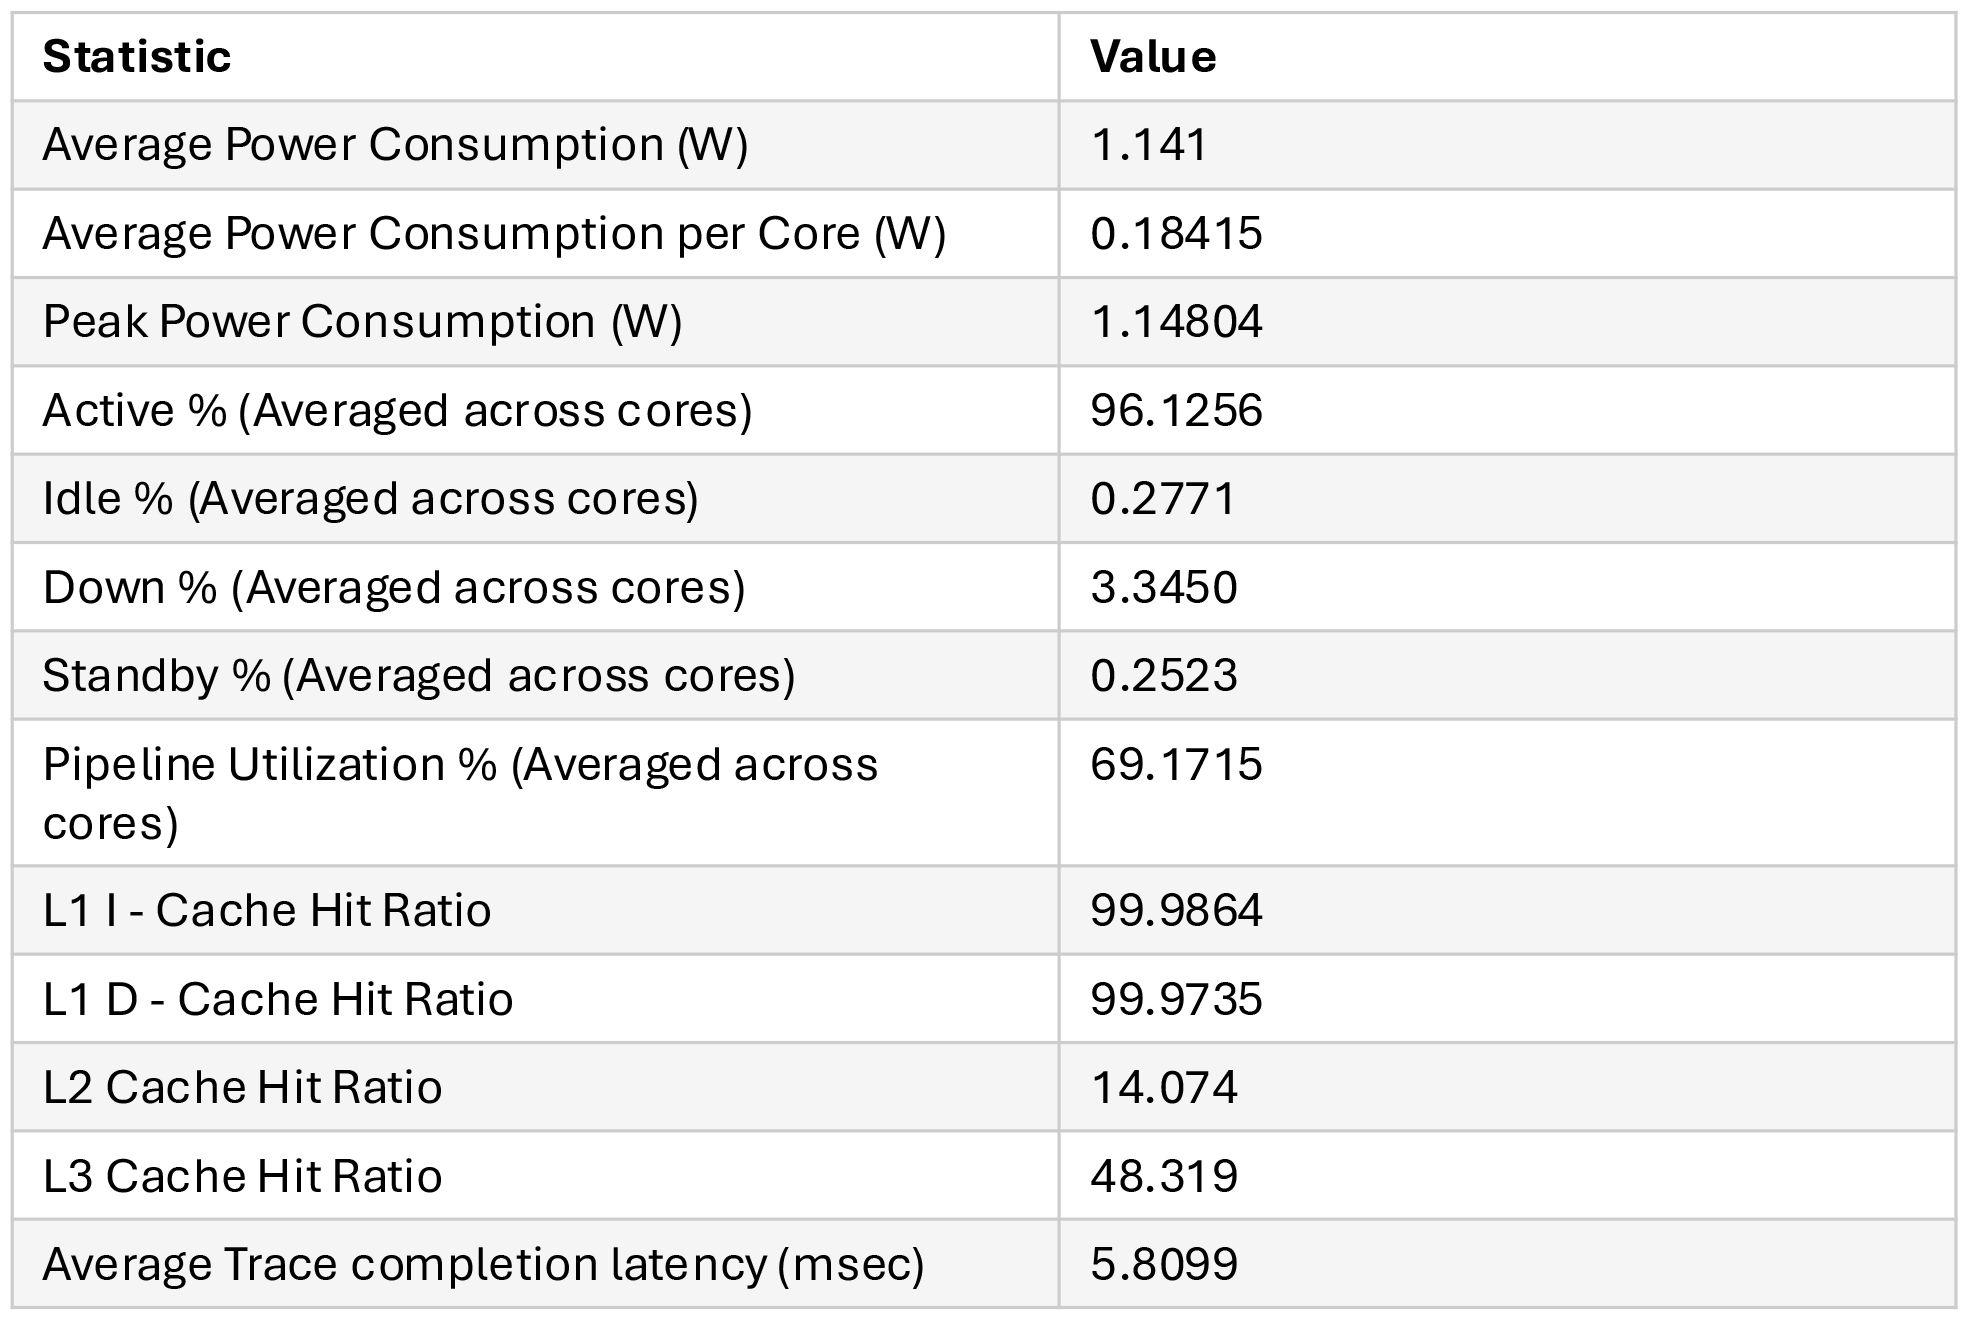1968x1320 pixels.
Task: Click the 1.14804 value
Action: click(x=1176, y=322)
